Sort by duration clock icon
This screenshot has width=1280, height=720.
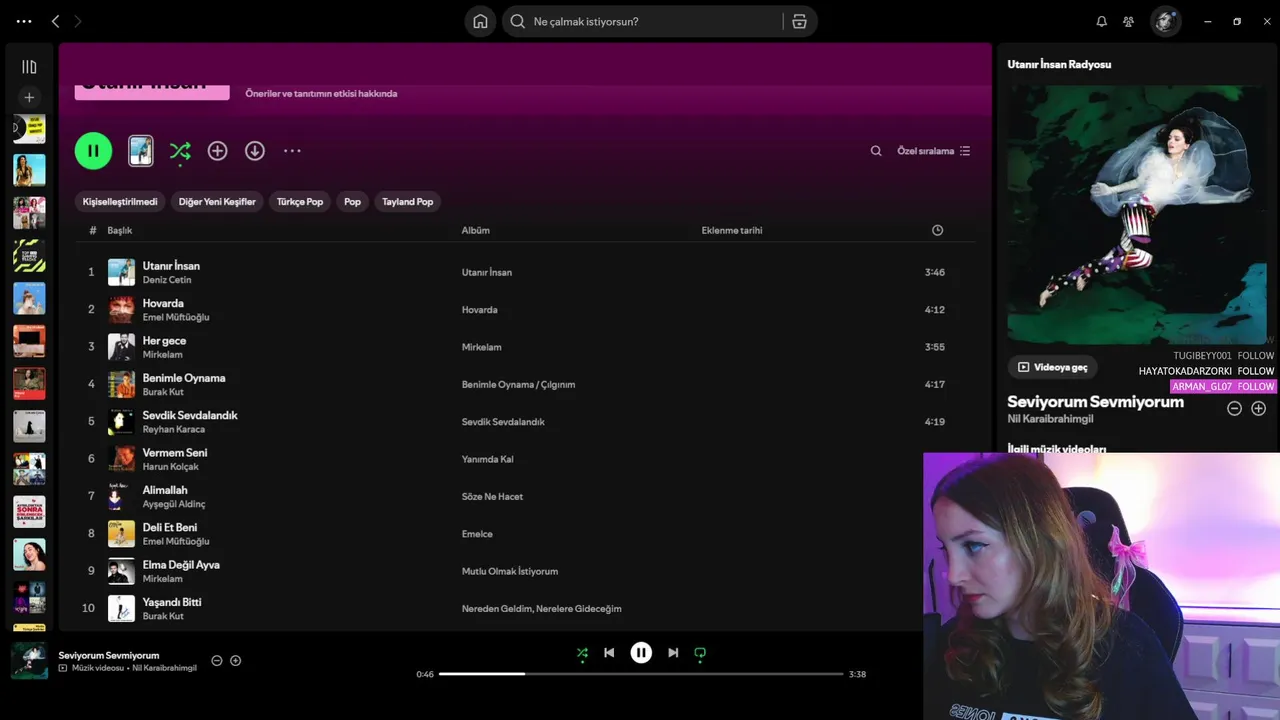point(937,231)
